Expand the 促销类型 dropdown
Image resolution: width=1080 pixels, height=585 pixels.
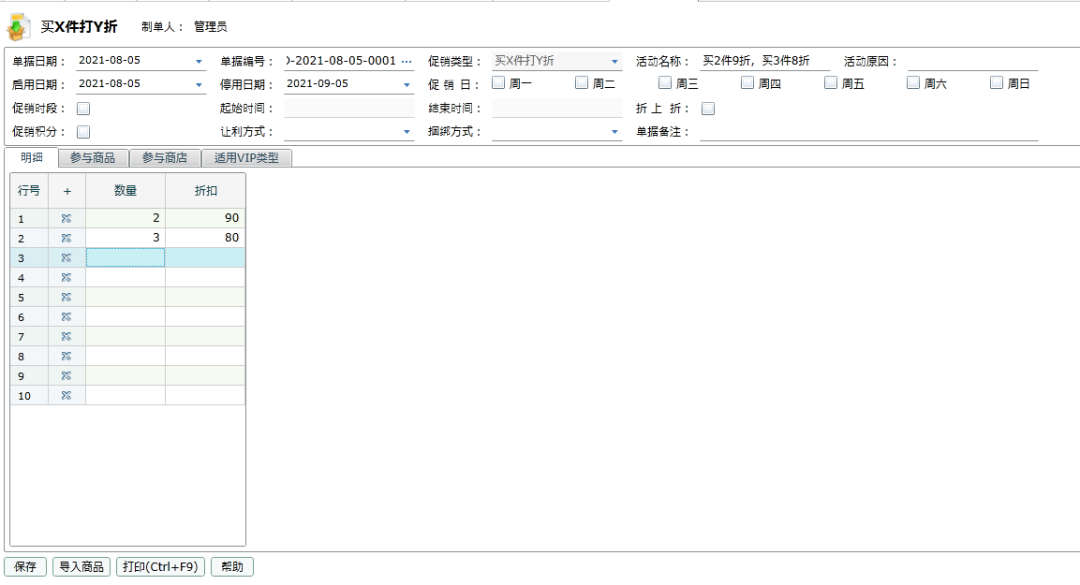pyautogui.click(x=614, y=61)
